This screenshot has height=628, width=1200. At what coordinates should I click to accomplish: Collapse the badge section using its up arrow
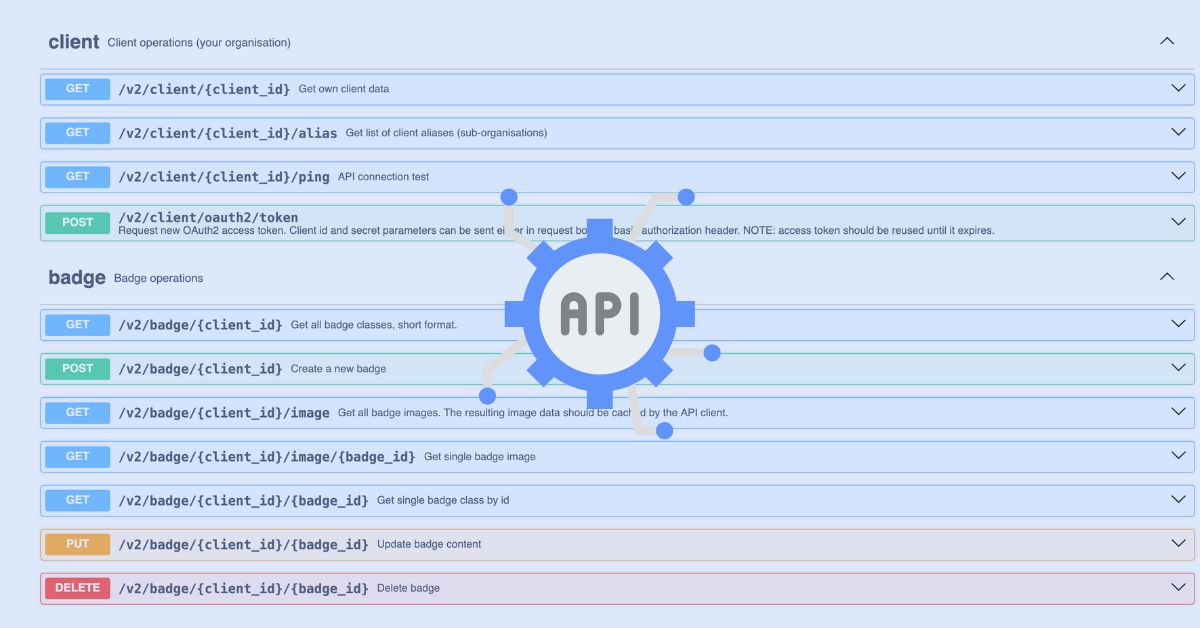[1166, 276]
